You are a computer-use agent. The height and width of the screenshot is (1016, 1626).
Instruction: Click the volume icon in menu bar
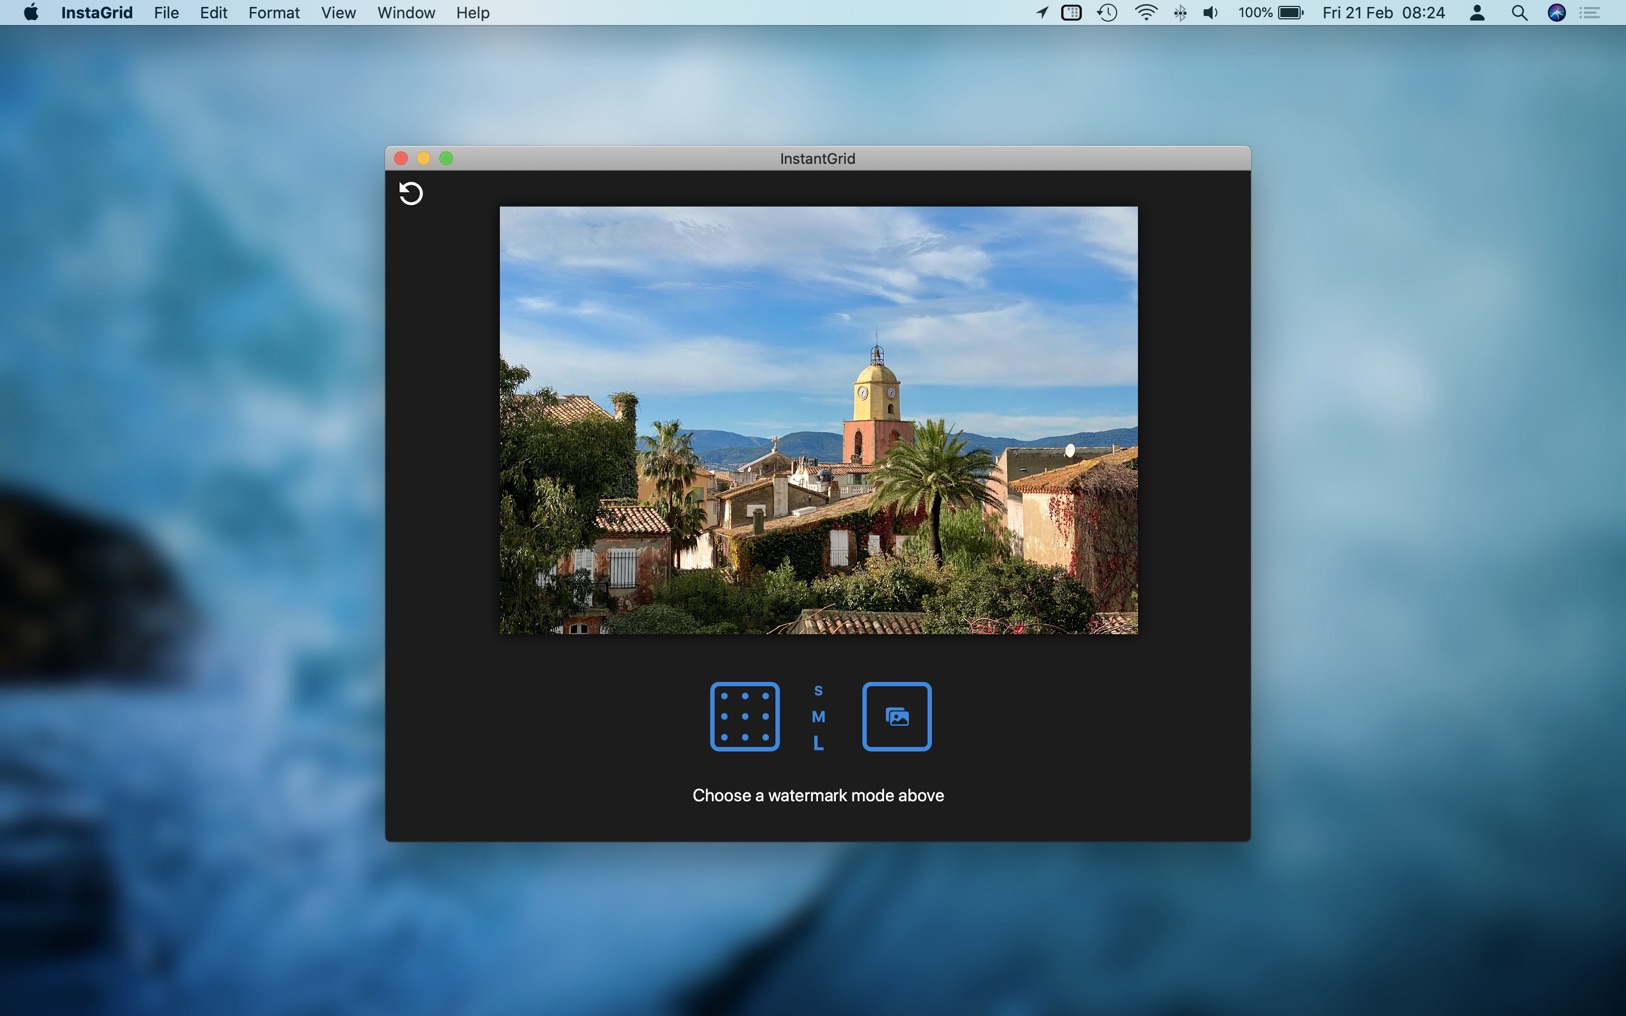(1210, 13)
